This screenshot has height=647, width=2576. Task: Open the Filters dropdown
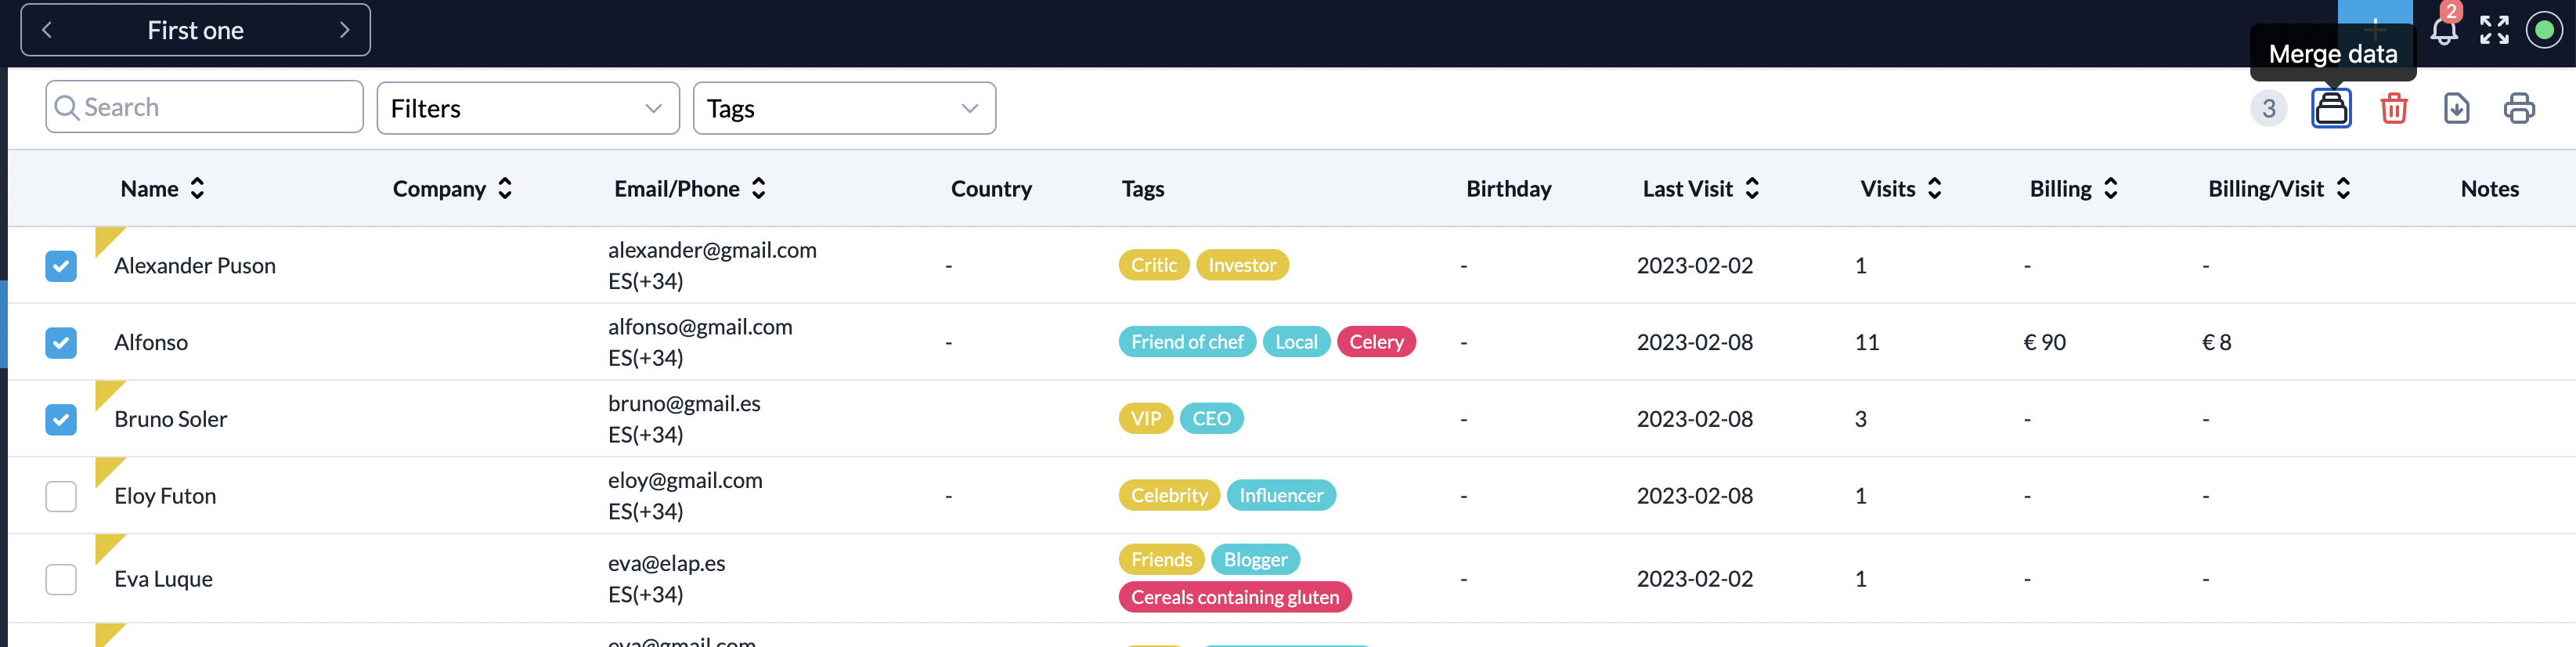click(527, 108)
